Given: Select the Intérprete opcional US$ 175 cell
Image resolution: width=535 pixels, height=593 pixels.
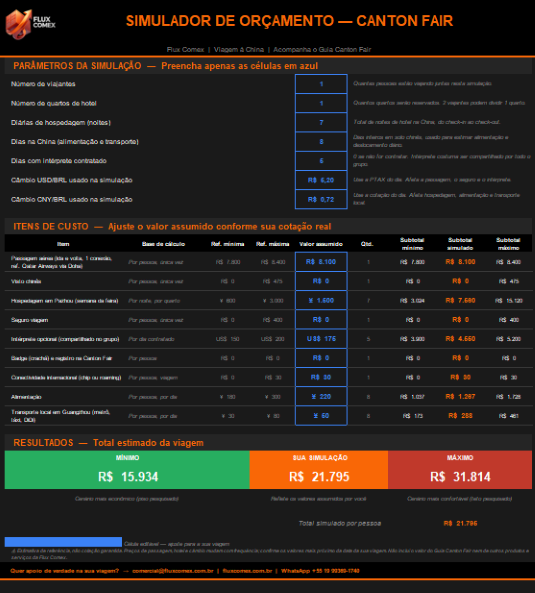Looking at the screenshot, I should click(x=321, y=339).
